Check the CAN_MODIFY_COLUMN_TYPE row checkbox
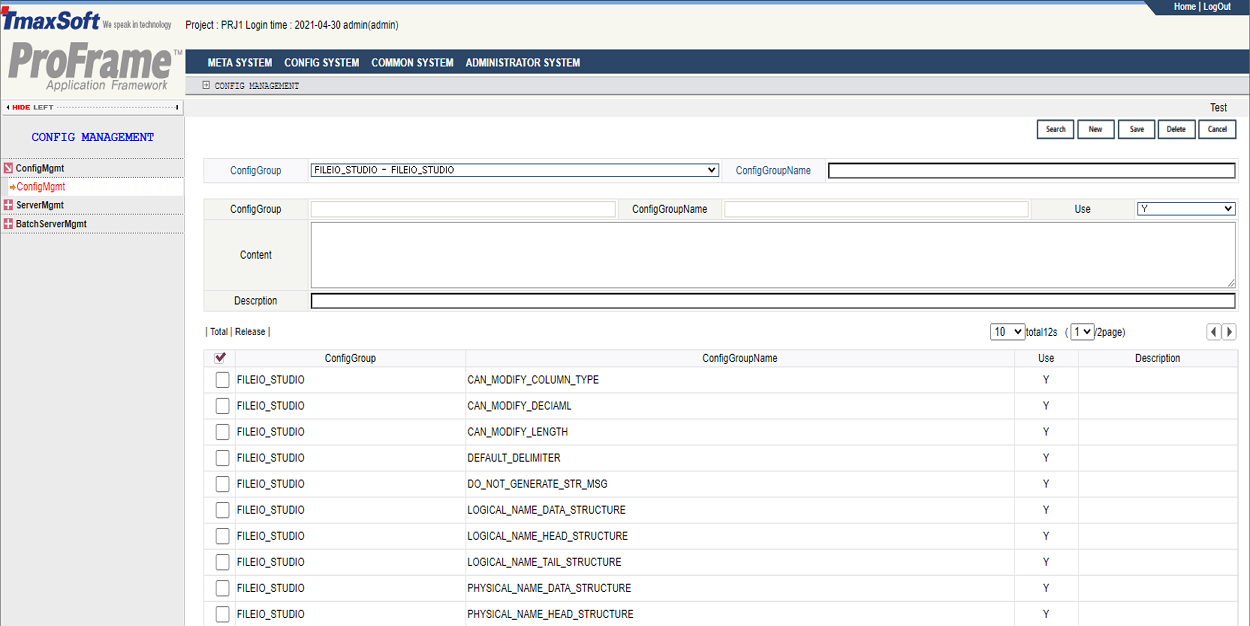The image size is (1250, 626). (x=222, y=380)
